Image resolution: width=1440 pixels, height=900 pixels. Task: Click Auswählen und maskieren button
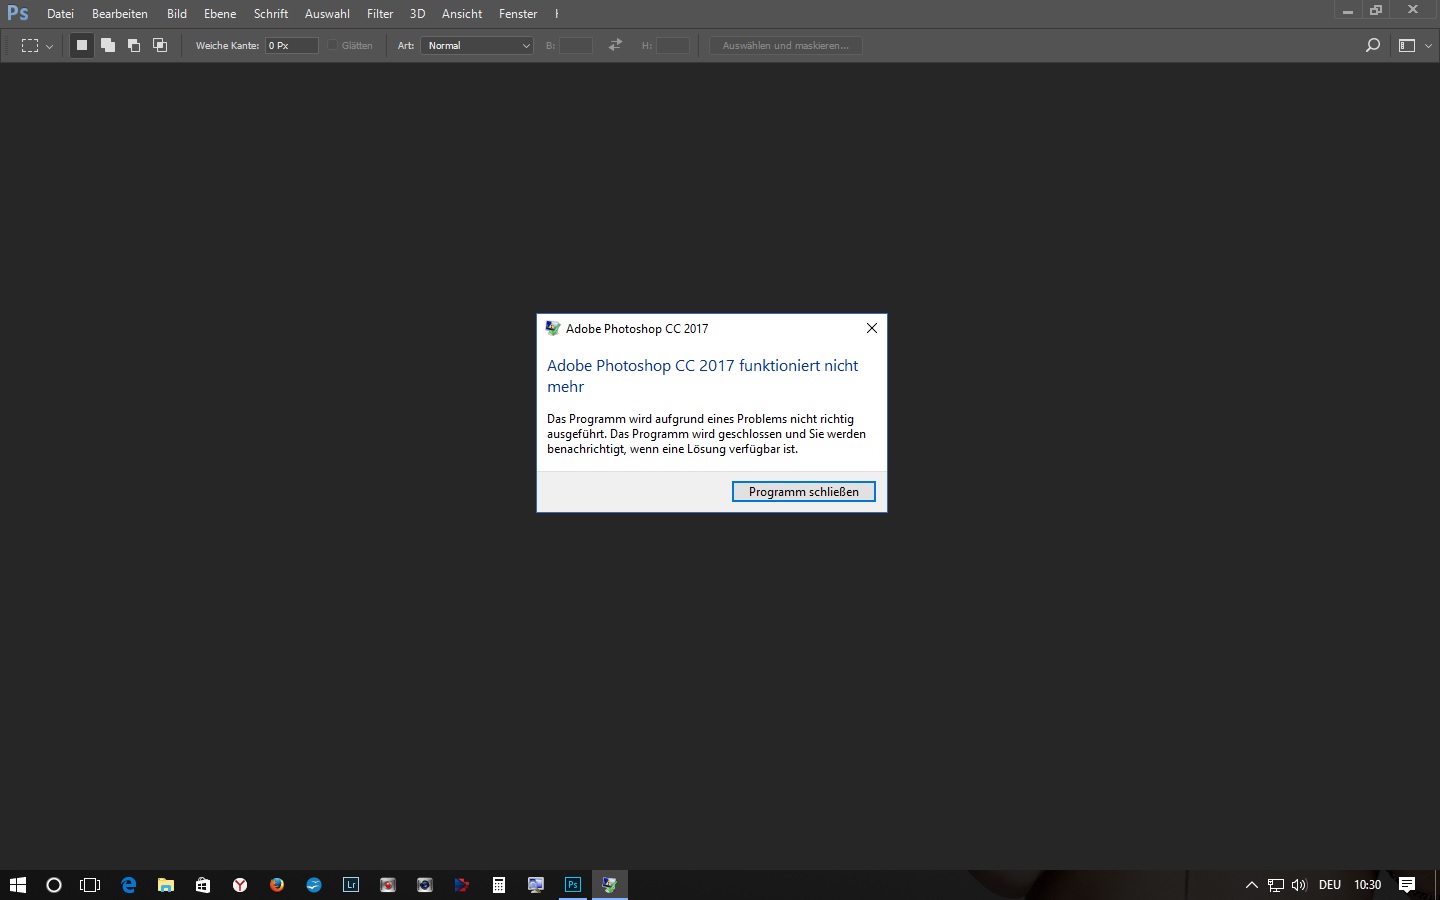(x=786, y=45)
